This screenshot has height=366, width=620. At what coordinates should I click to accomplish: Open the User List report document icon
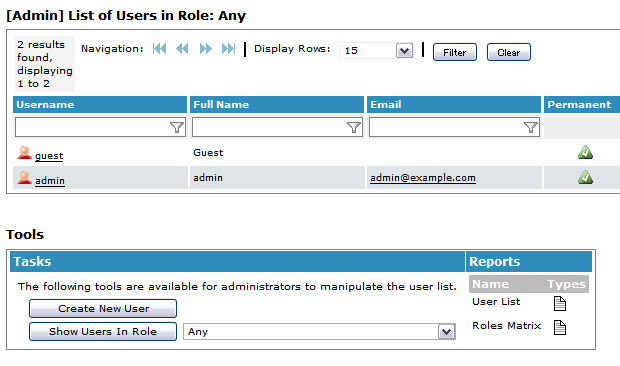(560, 304)
